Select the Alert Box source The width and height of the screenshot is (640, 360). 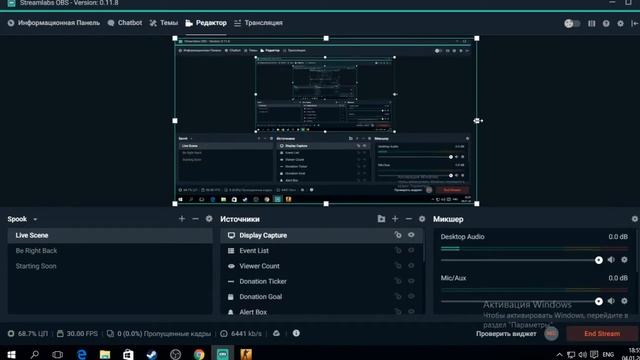(x=322, y=312)
